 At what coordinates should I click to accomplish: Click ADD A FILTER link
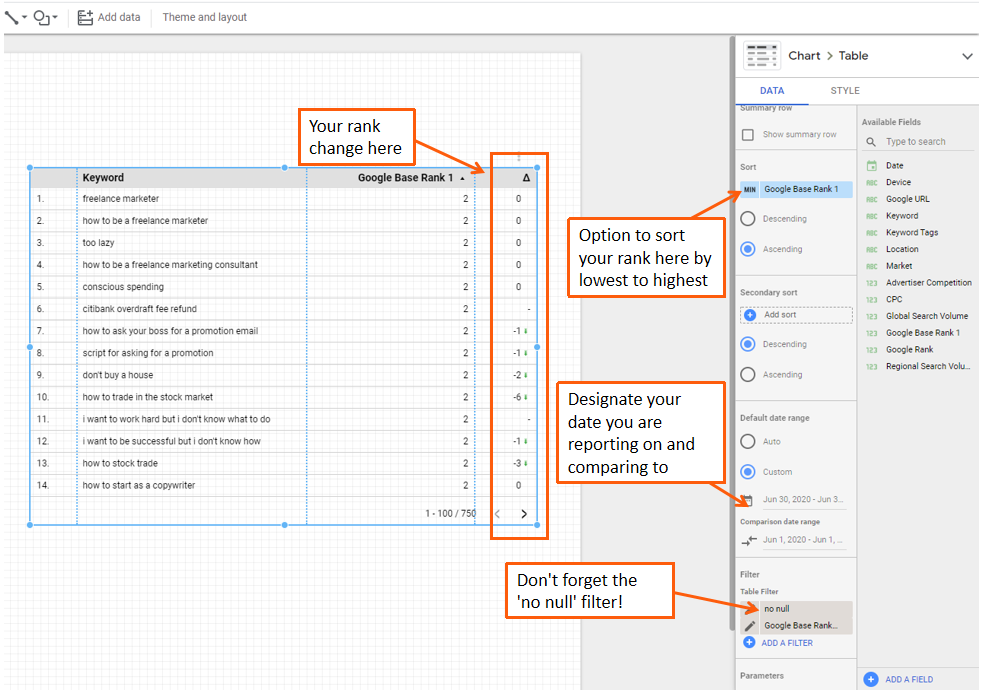coord(786,643)
